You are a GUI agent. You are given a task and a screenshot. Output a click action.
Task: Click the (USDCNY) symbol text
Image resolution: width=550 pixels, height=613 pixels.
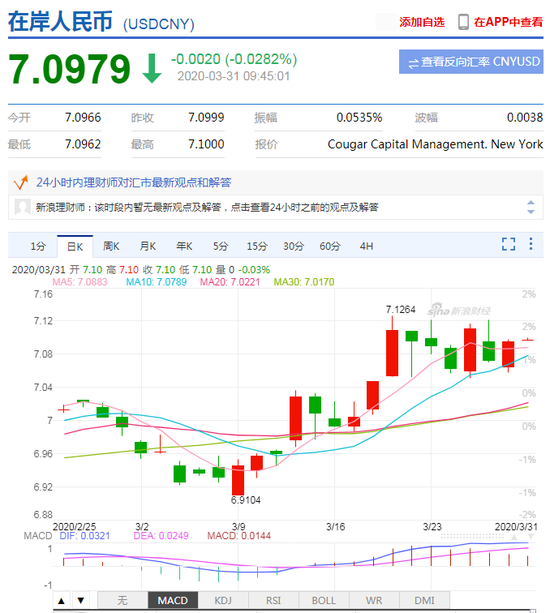(159, 24)
